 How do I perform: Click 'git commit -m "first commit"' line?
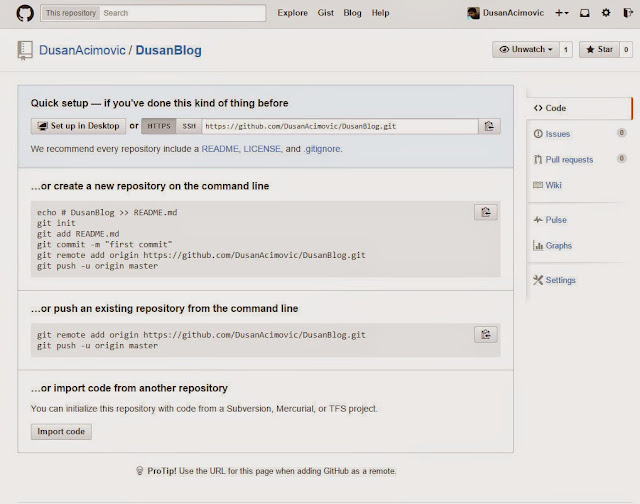[104, 244]
